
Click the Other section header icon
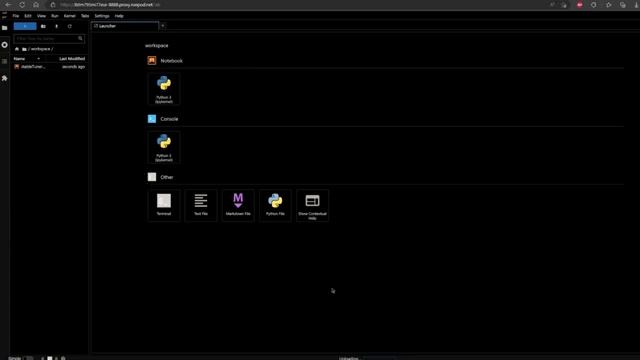pyautogui.click(x=152, y=177)
